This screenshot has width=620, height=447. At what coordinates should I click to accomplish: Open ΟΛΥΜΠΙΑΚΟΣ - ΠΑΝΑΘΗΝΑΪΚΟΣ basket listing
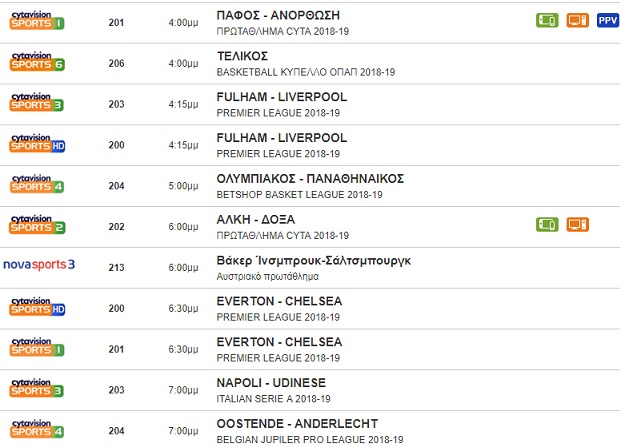(x=310, y=178)
